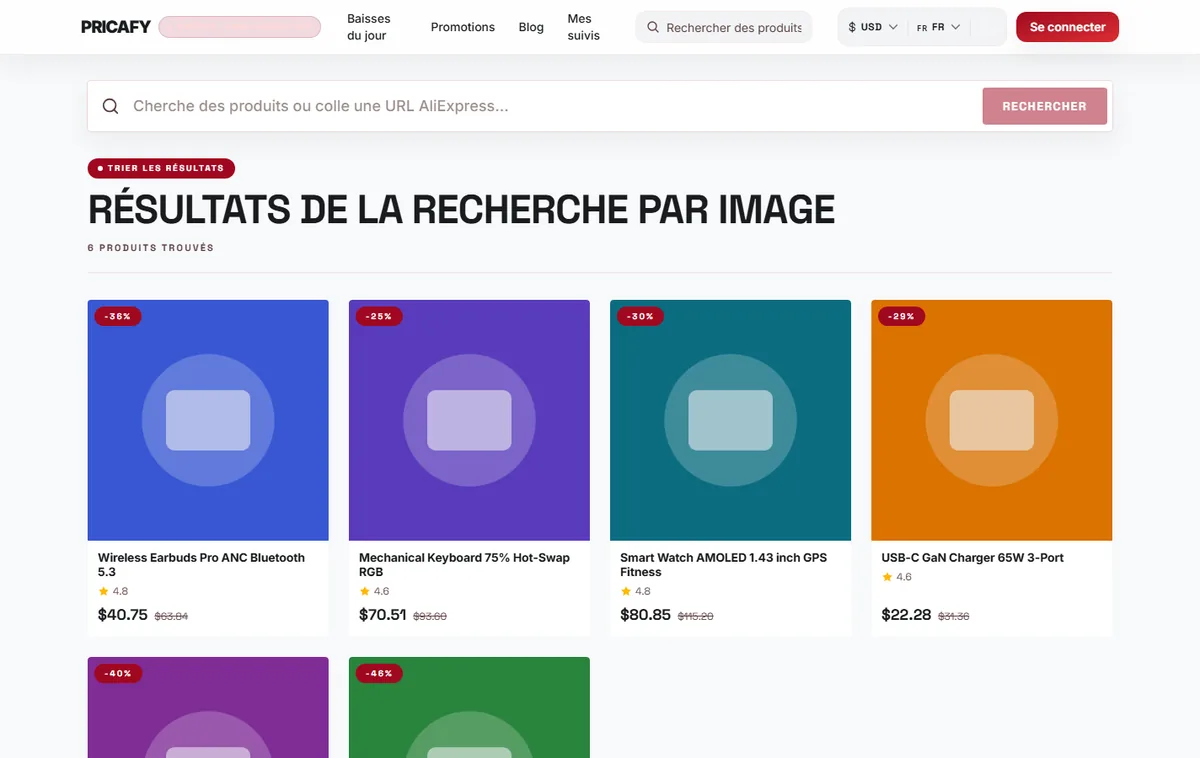Click the -40% badge on purple card
This screenshot has width=1200, height=758.
click(118, 673)
